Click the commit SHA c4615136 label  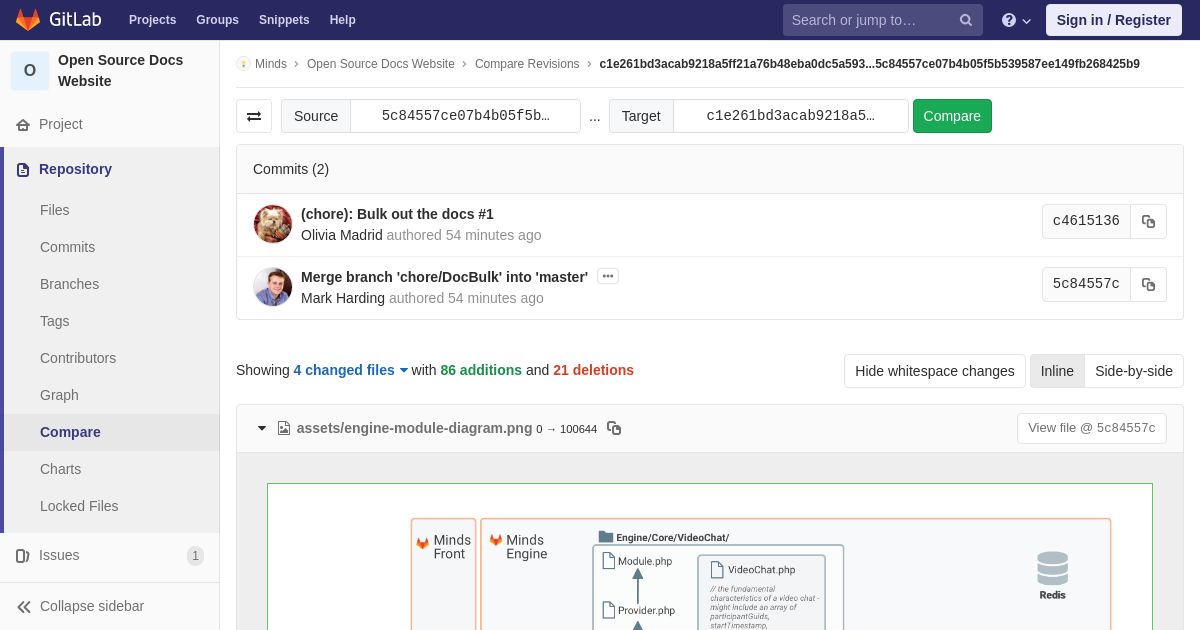click(1086, 222)
